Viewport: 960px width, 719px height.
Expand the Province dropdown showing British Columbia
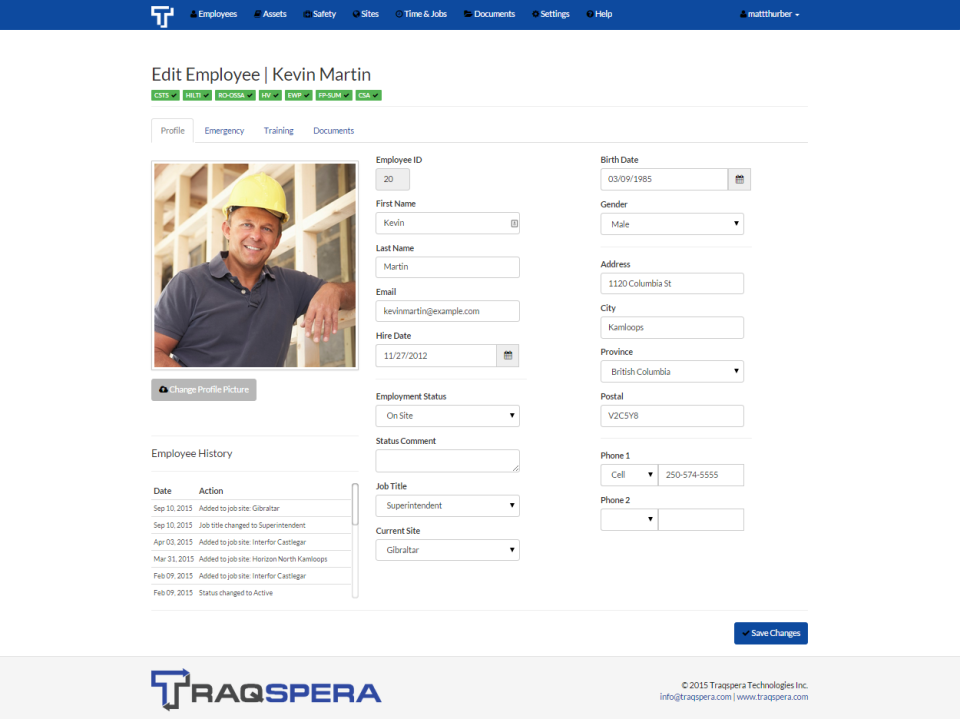[x=672, y=371]
